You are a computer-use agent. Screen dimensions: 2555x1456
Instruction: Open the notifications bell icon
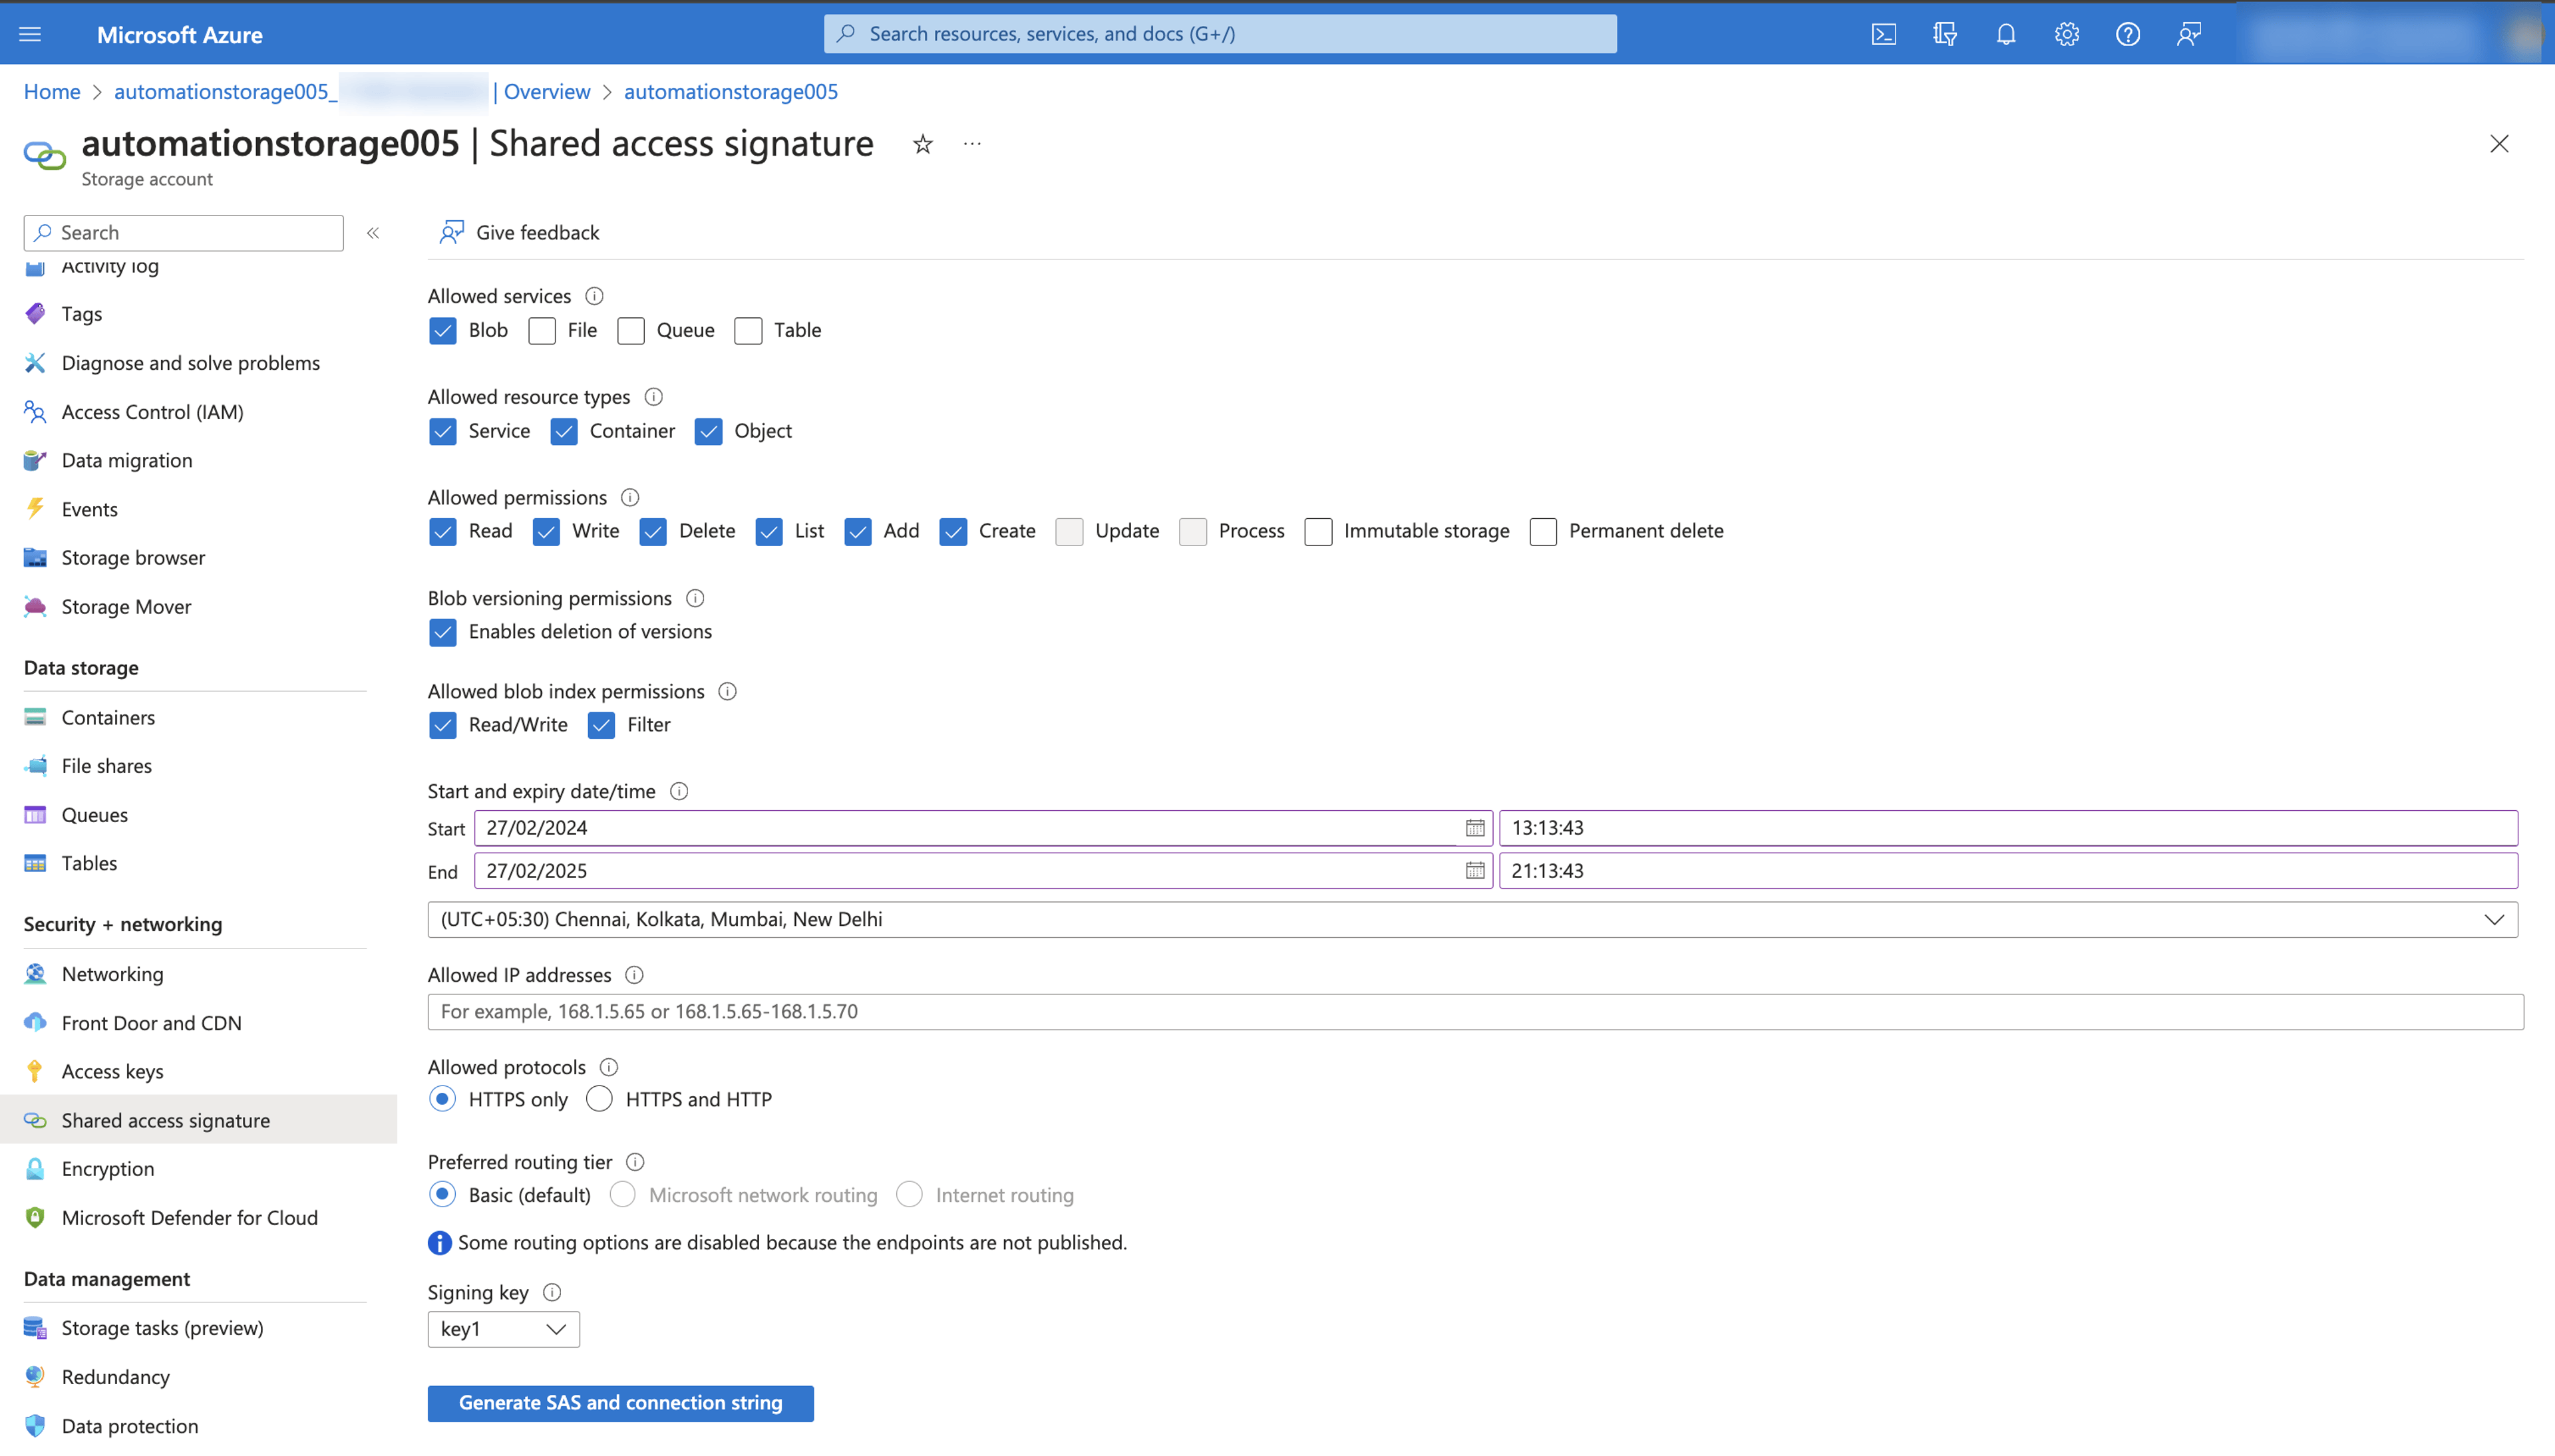click(2005, 34)
